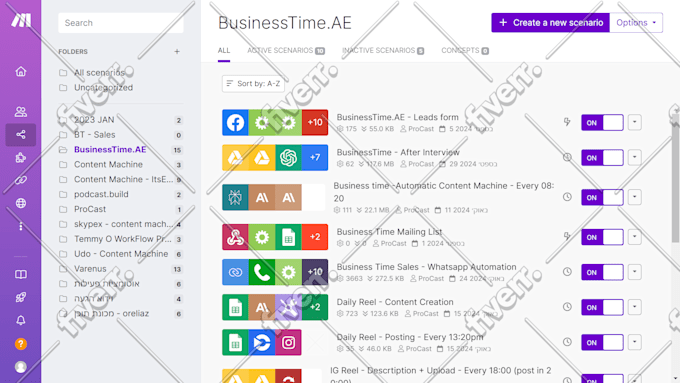Switch to ACTIVE SCENARIOS tab

click(286, 51)
